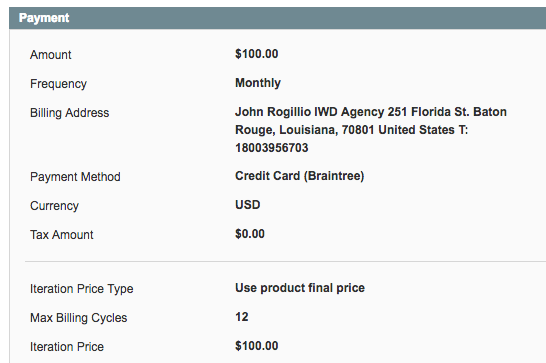
Task: Click the Payment section header
Action: [278, 18]
